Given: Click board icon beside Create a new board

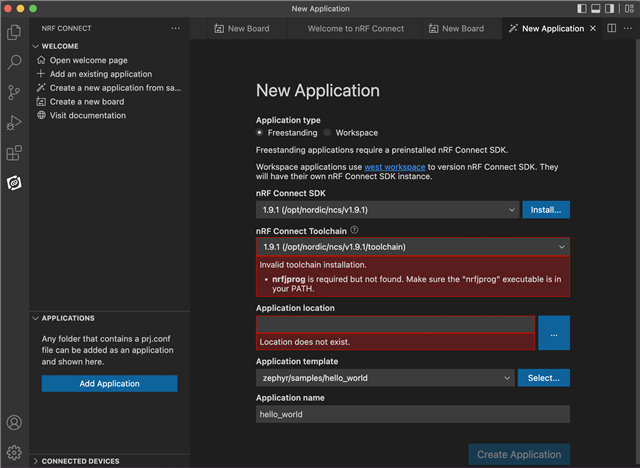Looking at the screenshot, I should tap(41, 102).
